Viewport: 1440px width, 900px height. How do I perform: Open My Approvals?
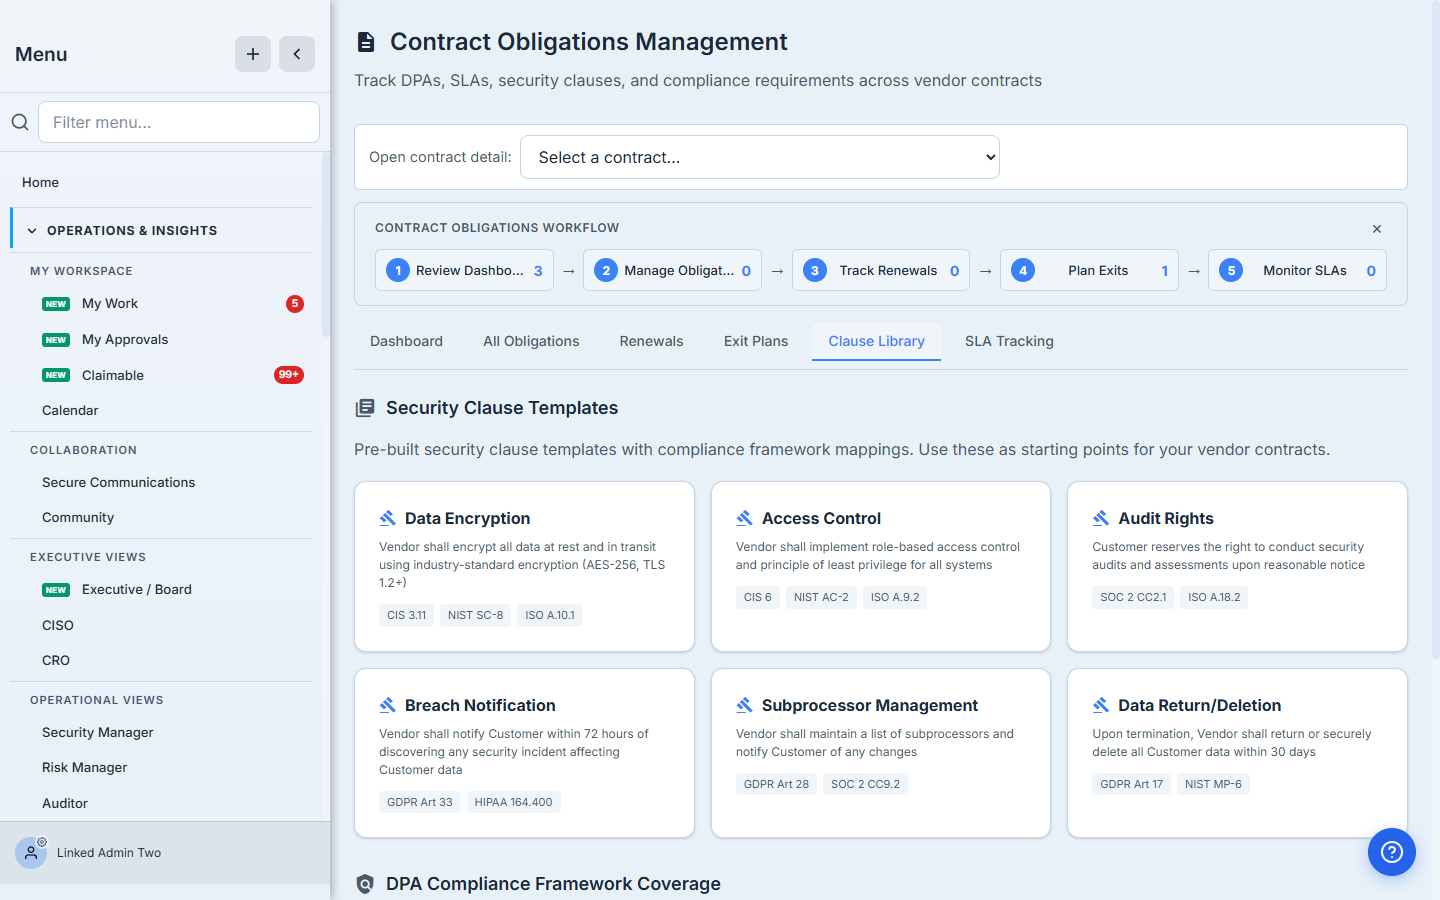click(125, 339)
